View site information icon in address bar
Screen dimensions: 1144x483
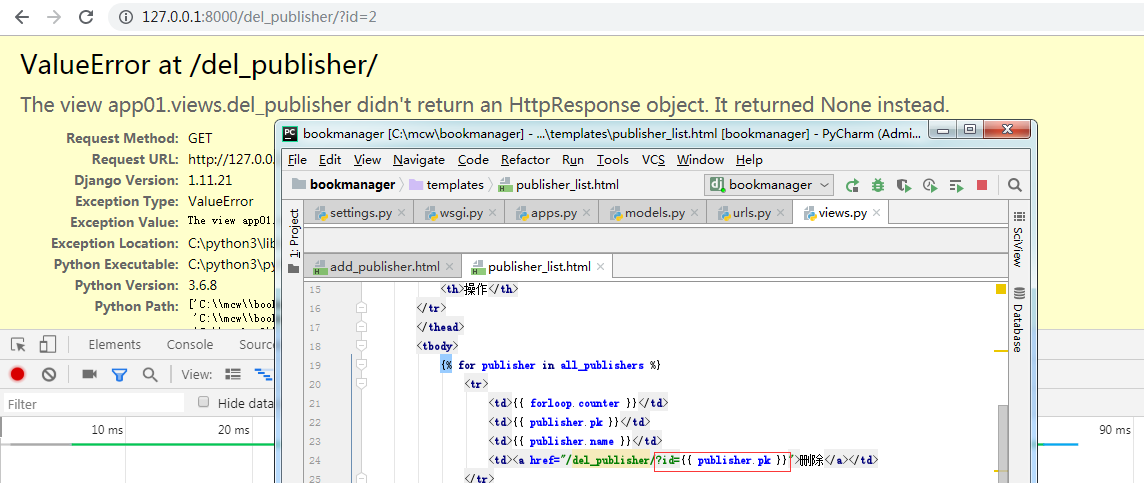click(x=125, y=16)
